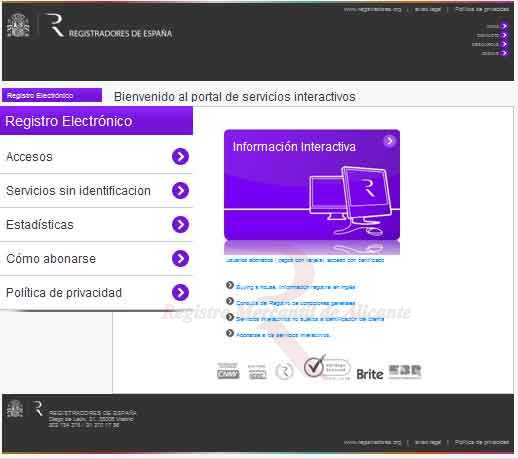Click the large Registro Electrónico menu heading
The width and height of the screenshot is (518, 459).
pyautogui.click(x=96, y=121)
